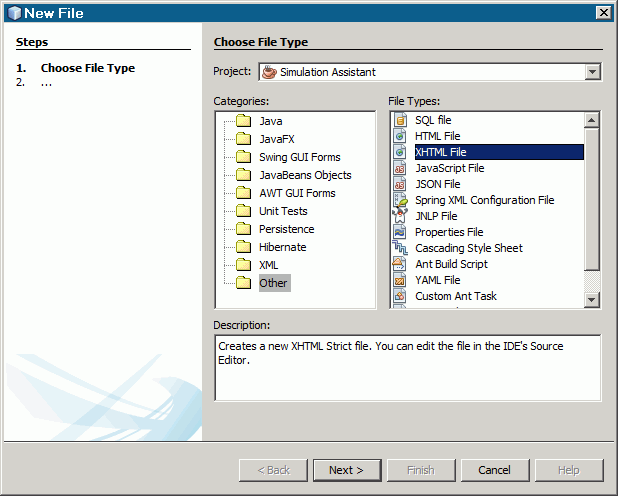This screenshot has height=496, width=618.
Task: Click the Custom Ant Task icon
Action: [400, 296]
